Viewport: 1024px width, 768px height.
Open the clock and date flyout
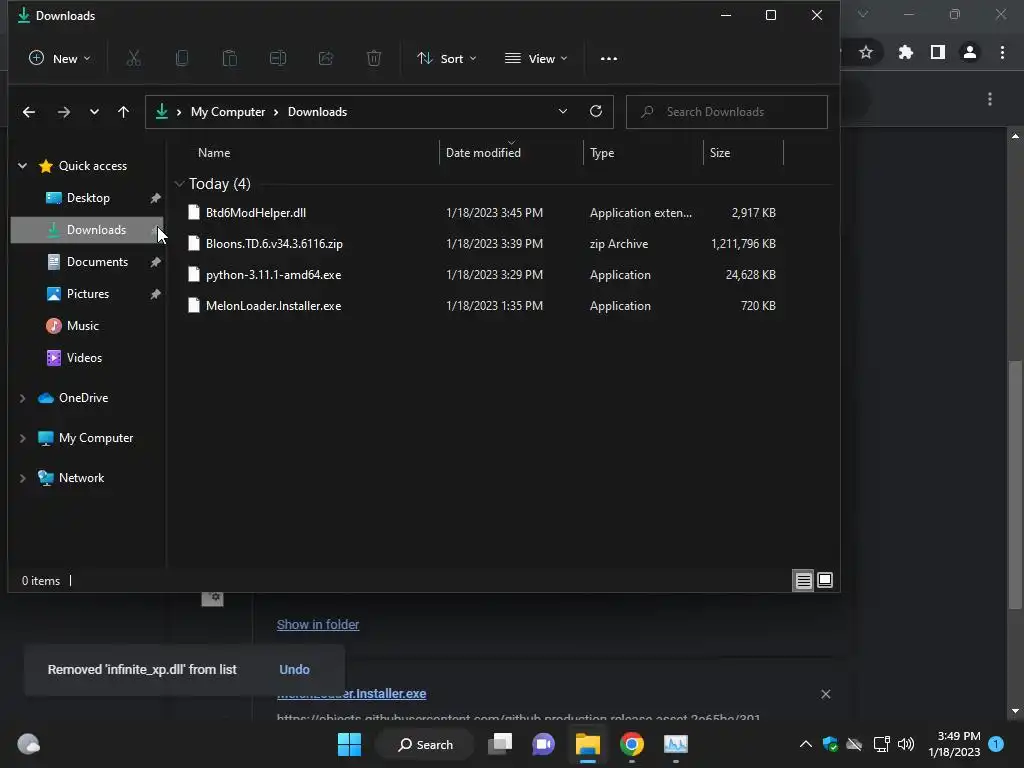[954, 744]
